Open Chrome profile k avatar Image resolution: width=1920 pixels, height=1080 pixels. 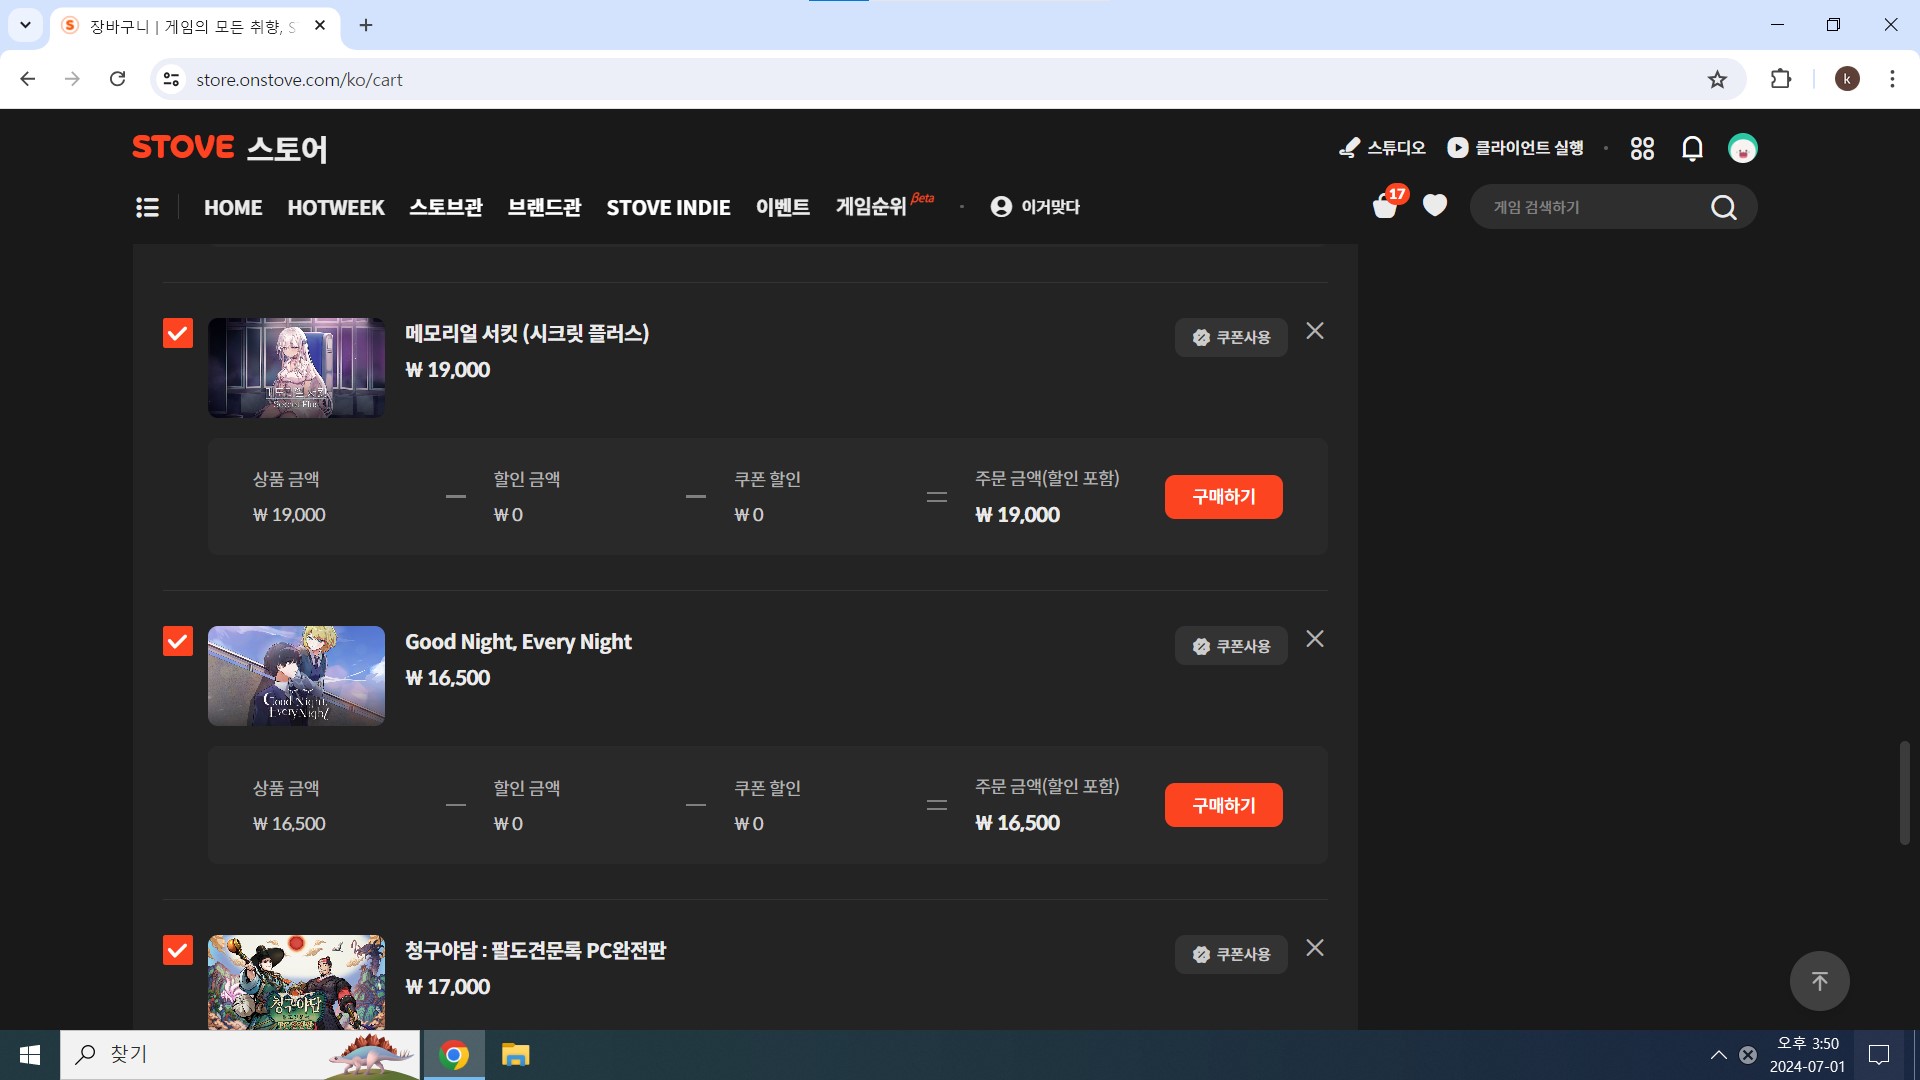pos(1847,79)
